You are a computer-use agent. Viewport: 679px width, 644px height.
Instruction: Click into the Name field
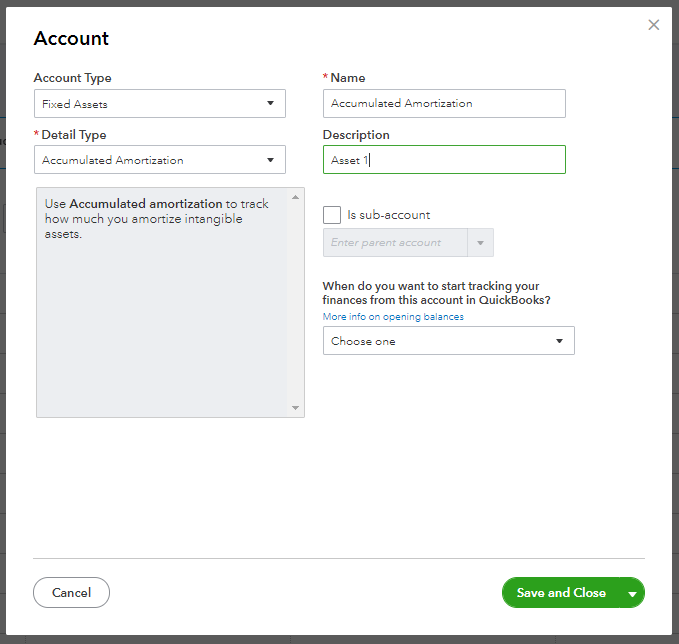(444, 104)
